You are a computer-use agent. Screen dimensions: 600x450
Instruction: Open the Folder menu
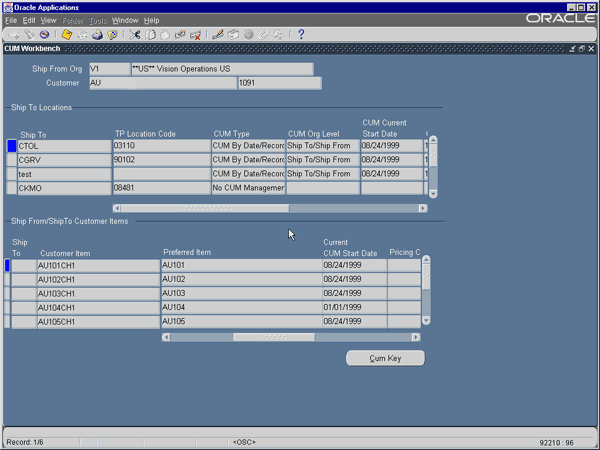[73, 20]
